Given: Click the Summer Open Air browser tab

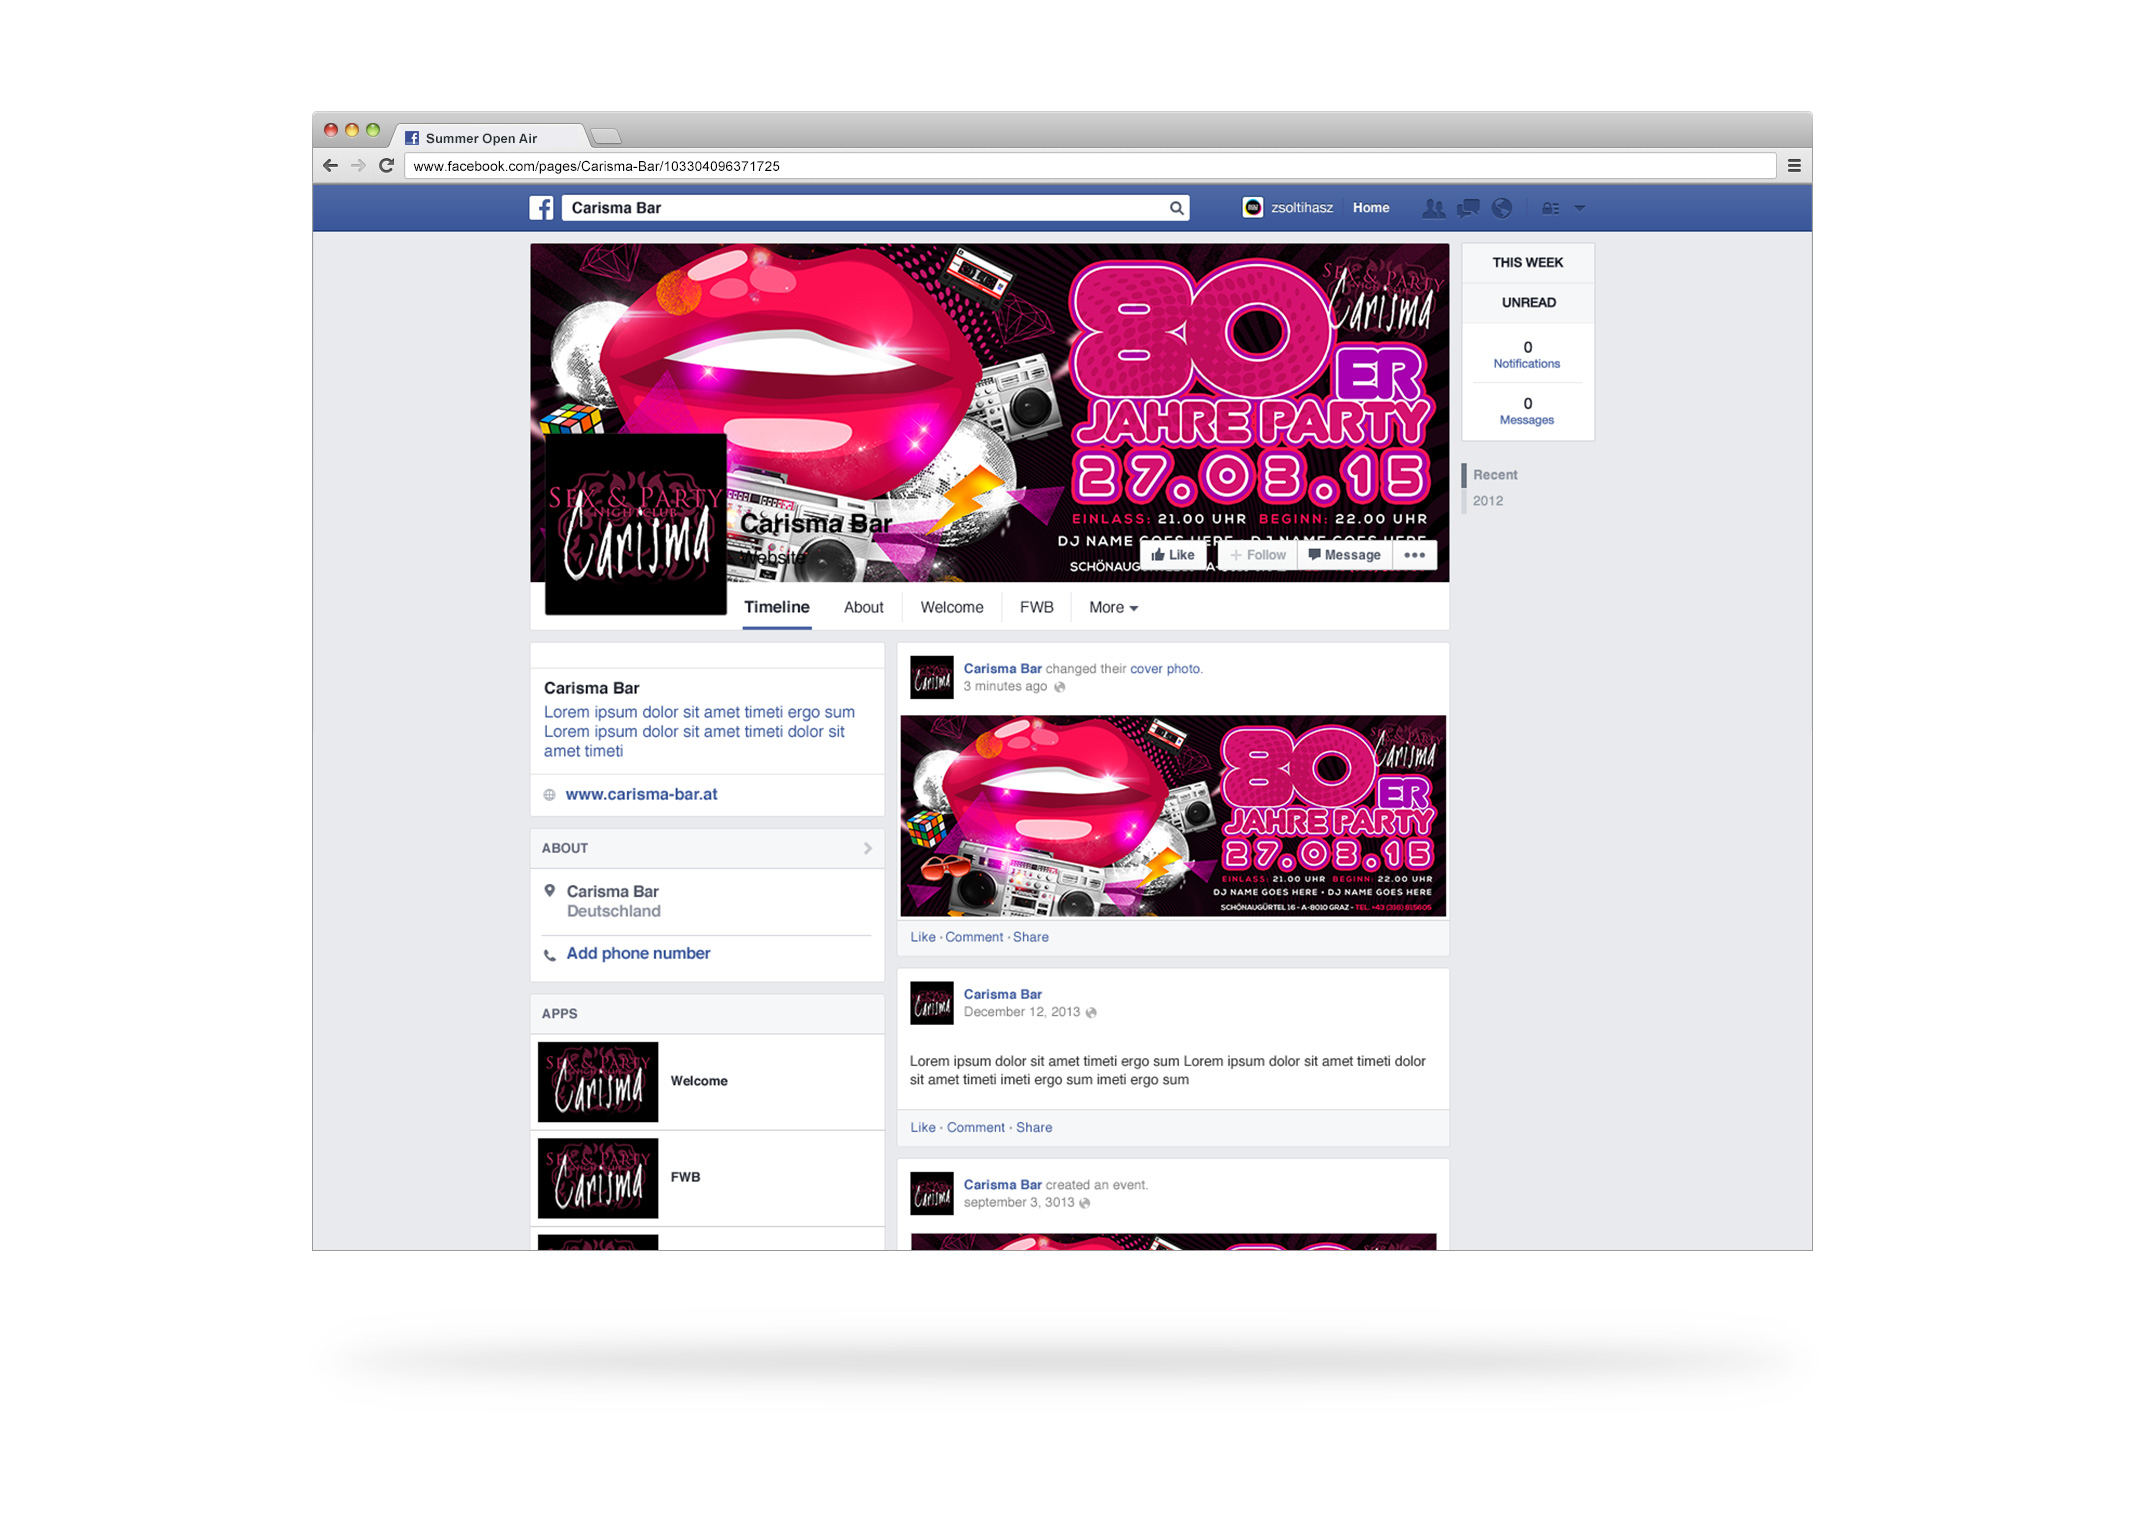Looking at the screenshot, I should [490, 137].
